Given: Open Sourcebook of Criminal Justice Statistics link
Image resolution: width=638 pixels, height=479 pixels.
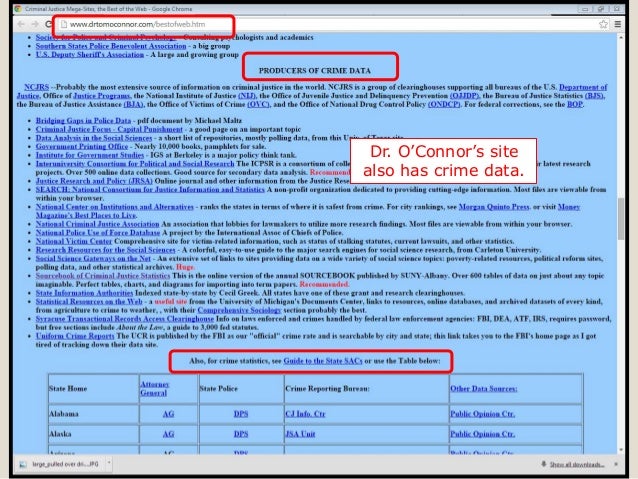Looking at the screenshot, I should click(103, 276).
